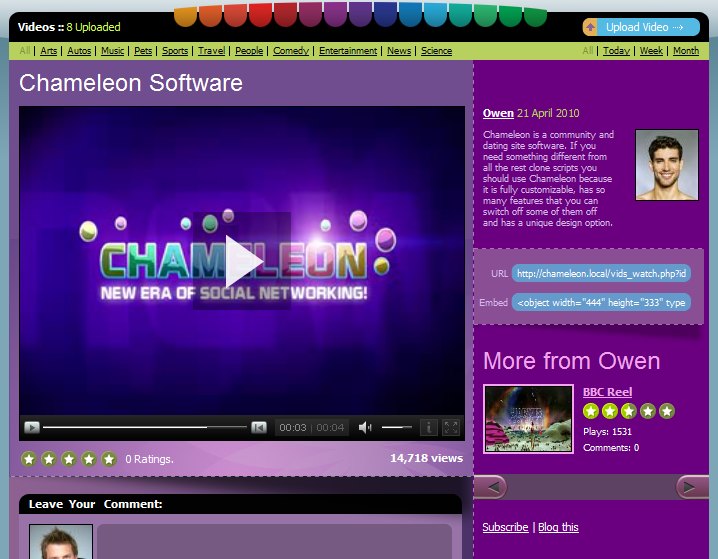Click the left arrow under More from Owen
The width and height of the screenshot is (718, 559).
[x=490, y=487]
